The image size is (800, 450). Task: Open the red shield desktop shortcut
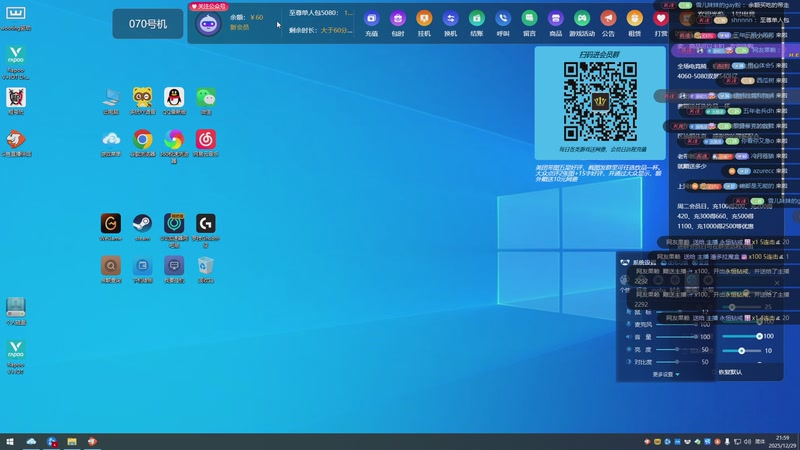pos(16,97)
